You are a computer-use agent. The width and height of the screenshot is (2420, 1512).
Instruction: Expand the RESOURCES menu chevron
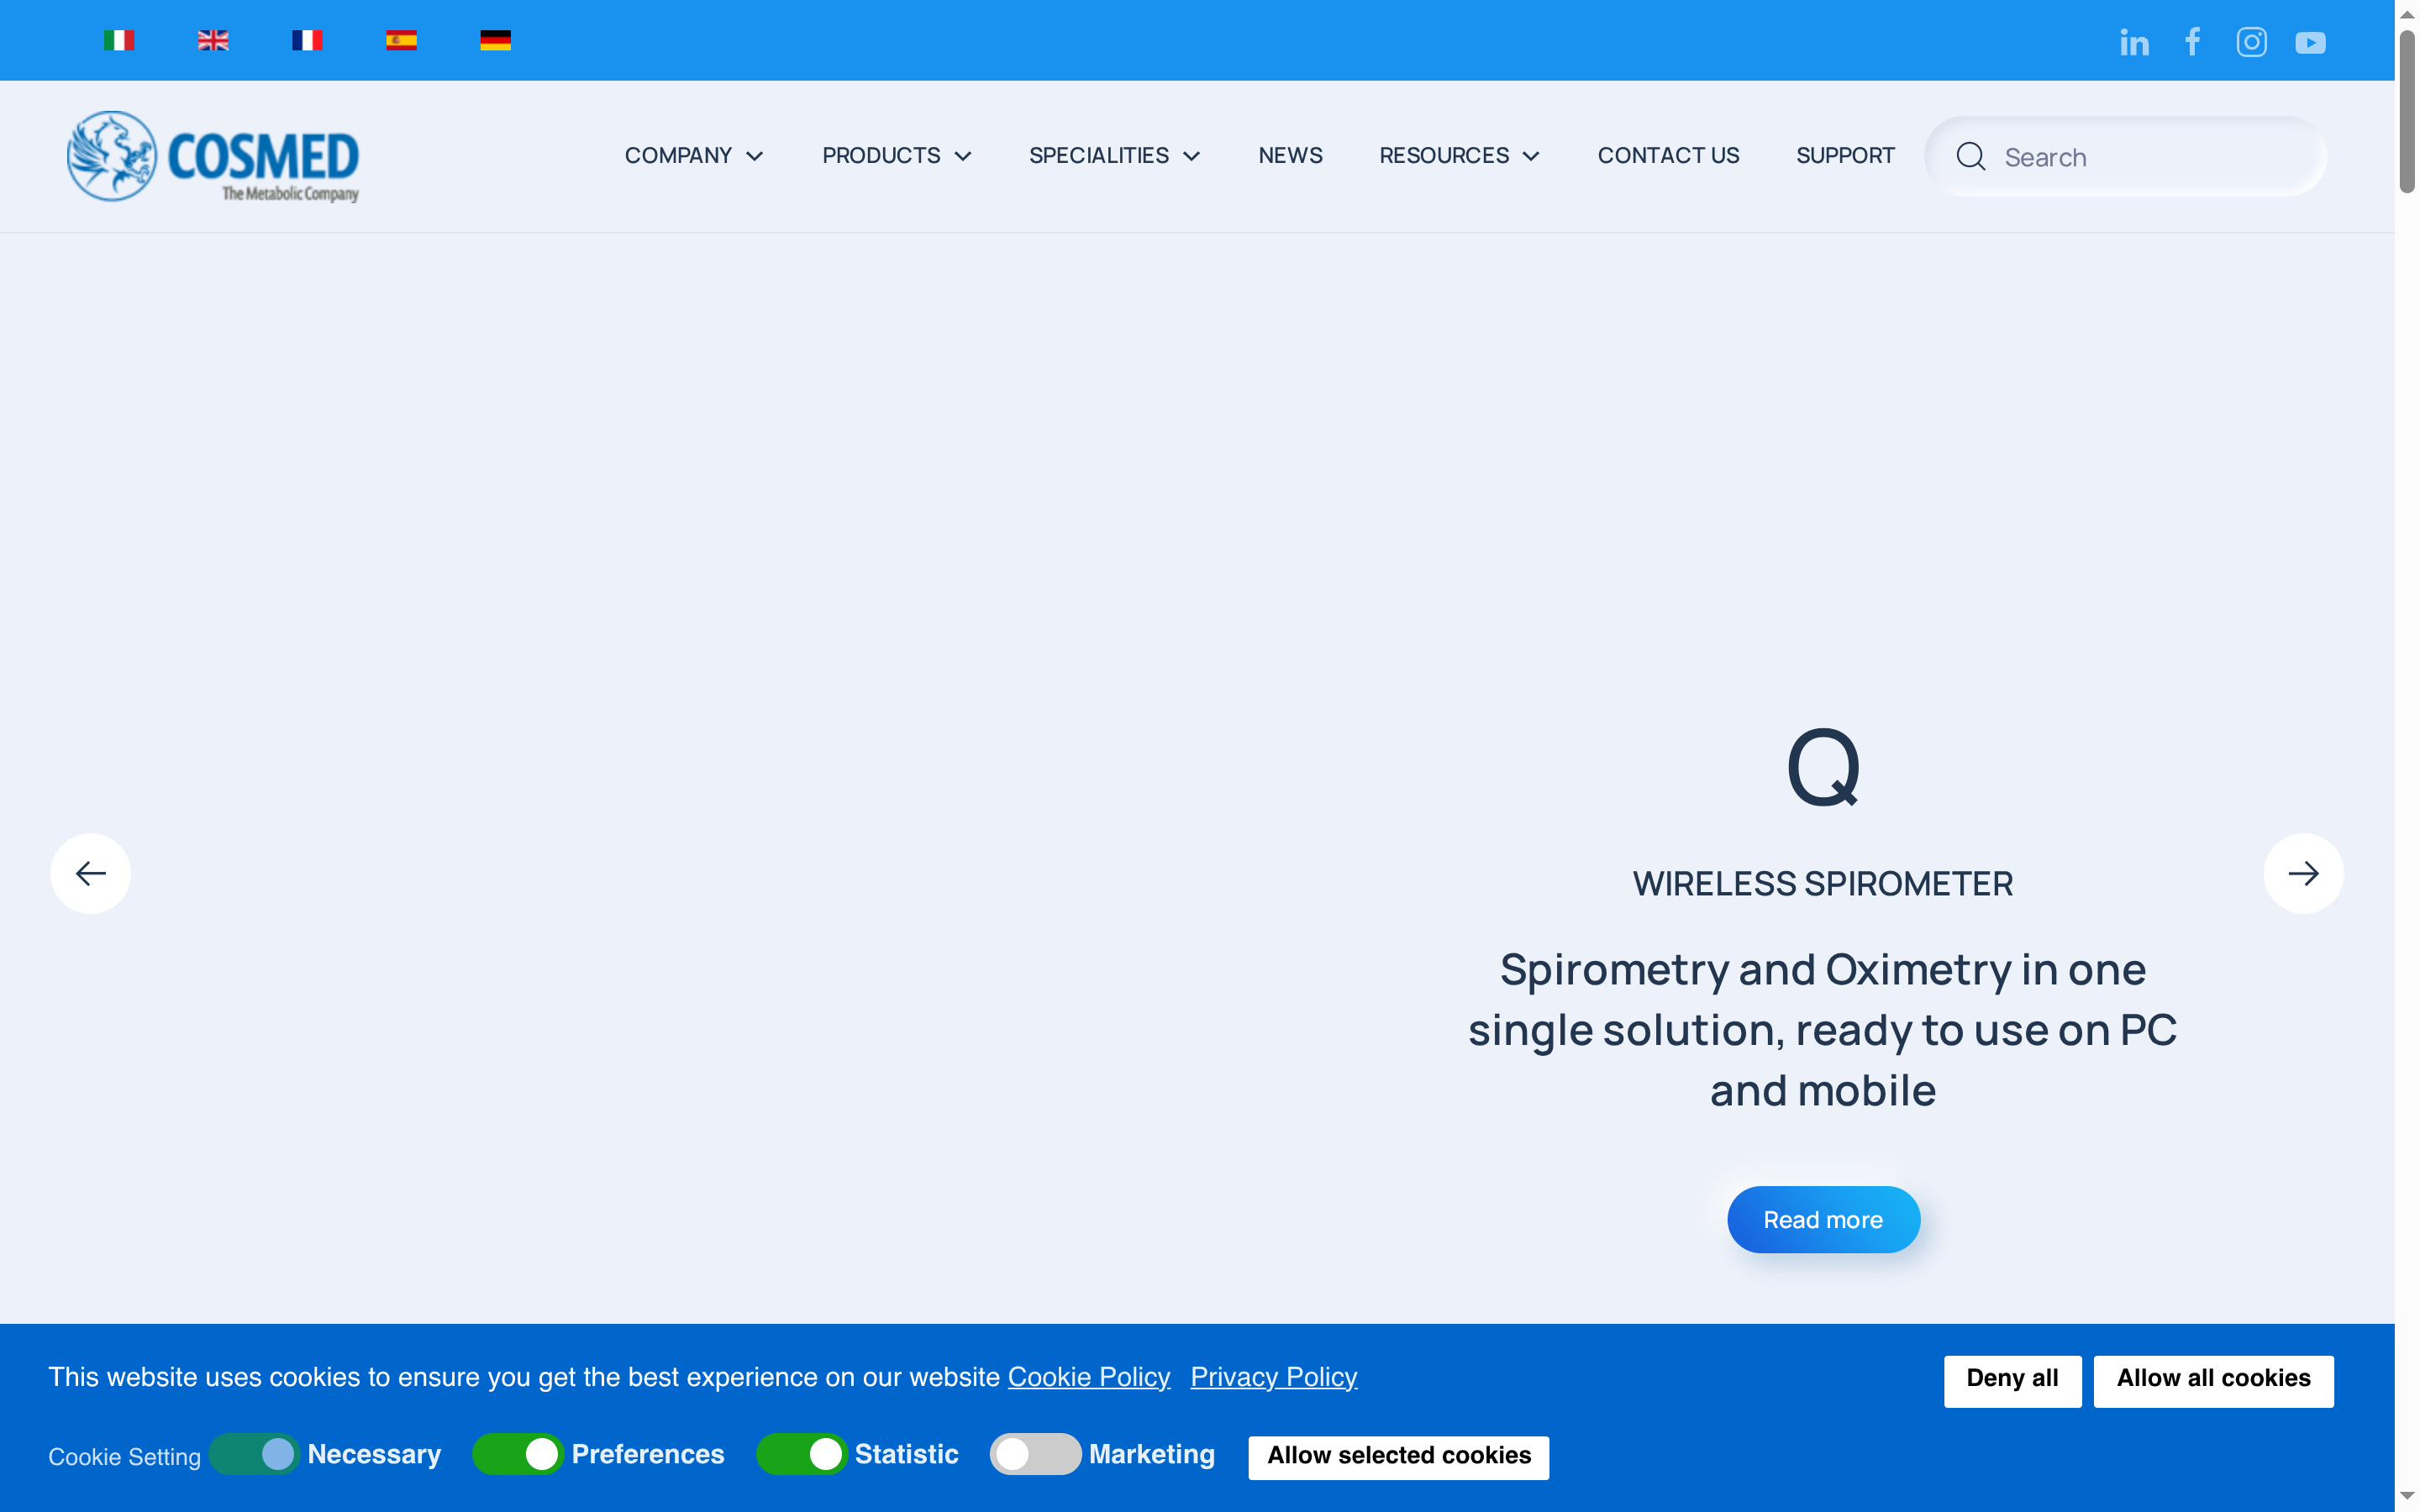(1532, 156)
